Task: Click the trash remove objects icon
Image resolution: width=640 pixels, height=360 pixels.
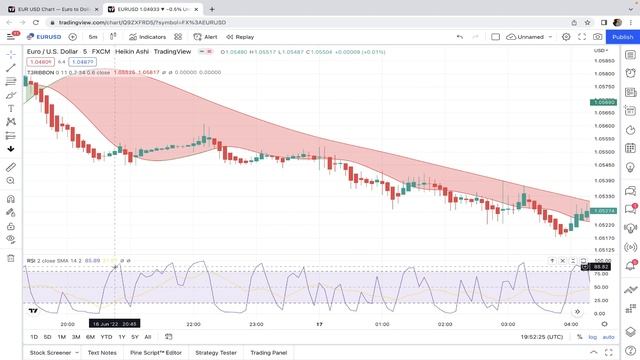Action: click(x=11, y=258)
